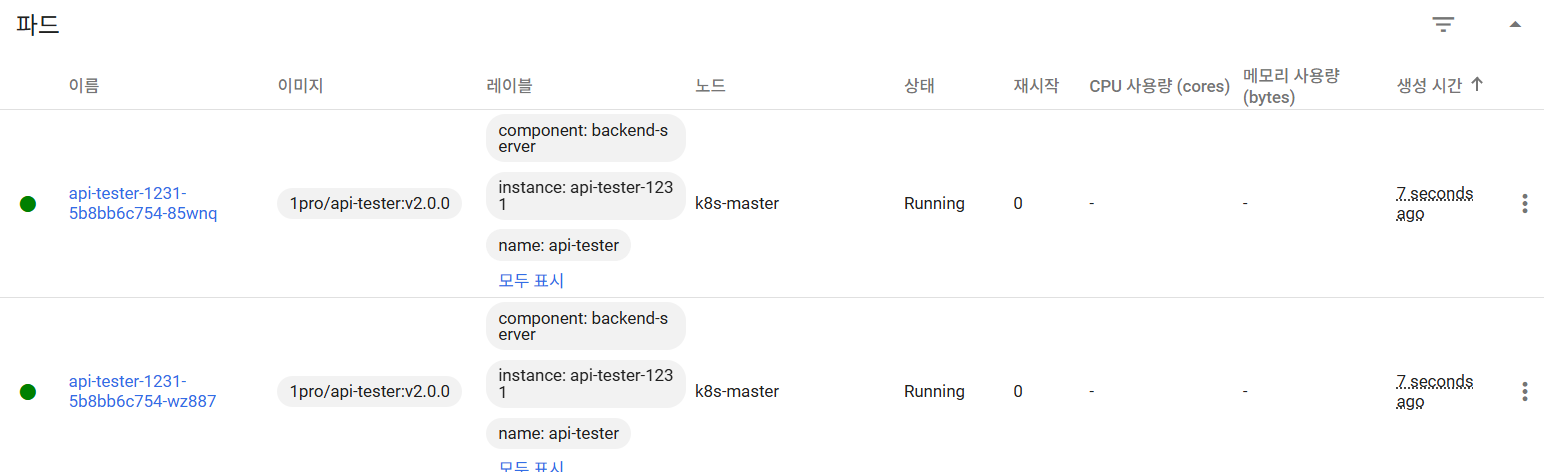Click the first pod's 7 seconds ago timestamp
1544x472 pixels.
pos(1434,203)
